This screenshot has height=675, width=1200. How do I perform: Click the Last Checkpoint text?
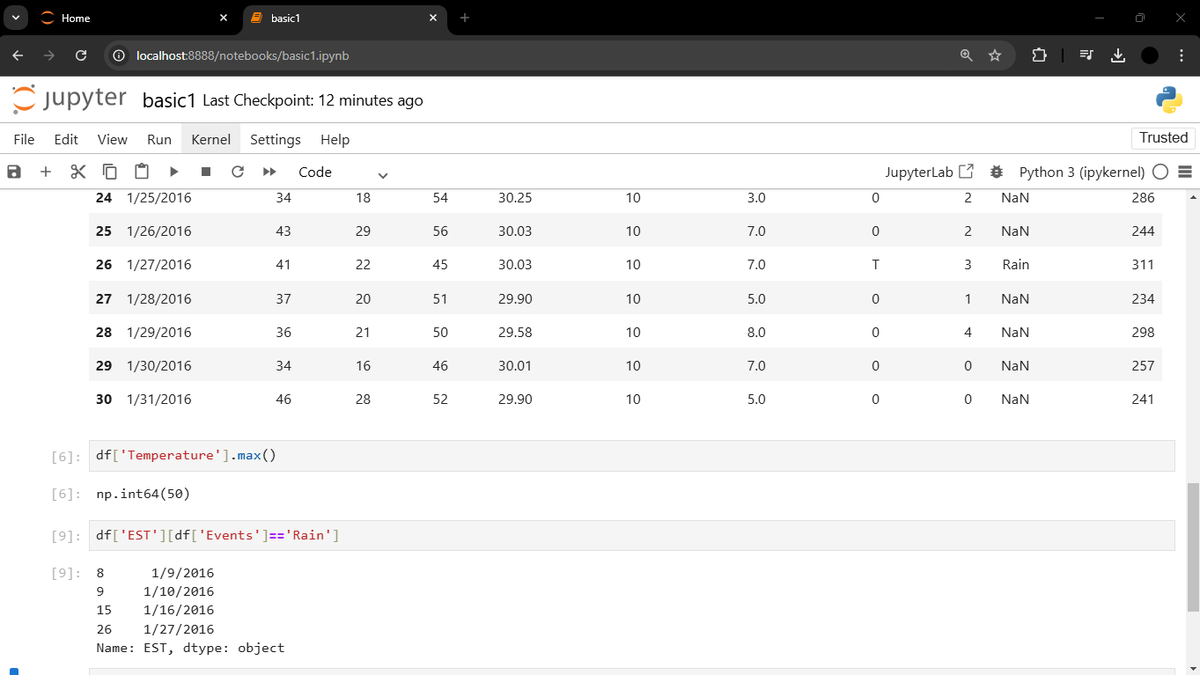click(x=312, y=100)
